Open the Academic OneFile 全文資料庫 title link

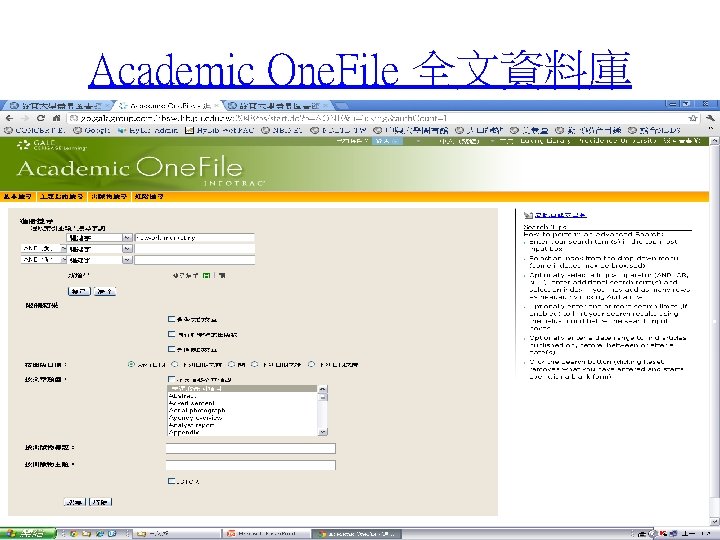click(x=360, y=70)
